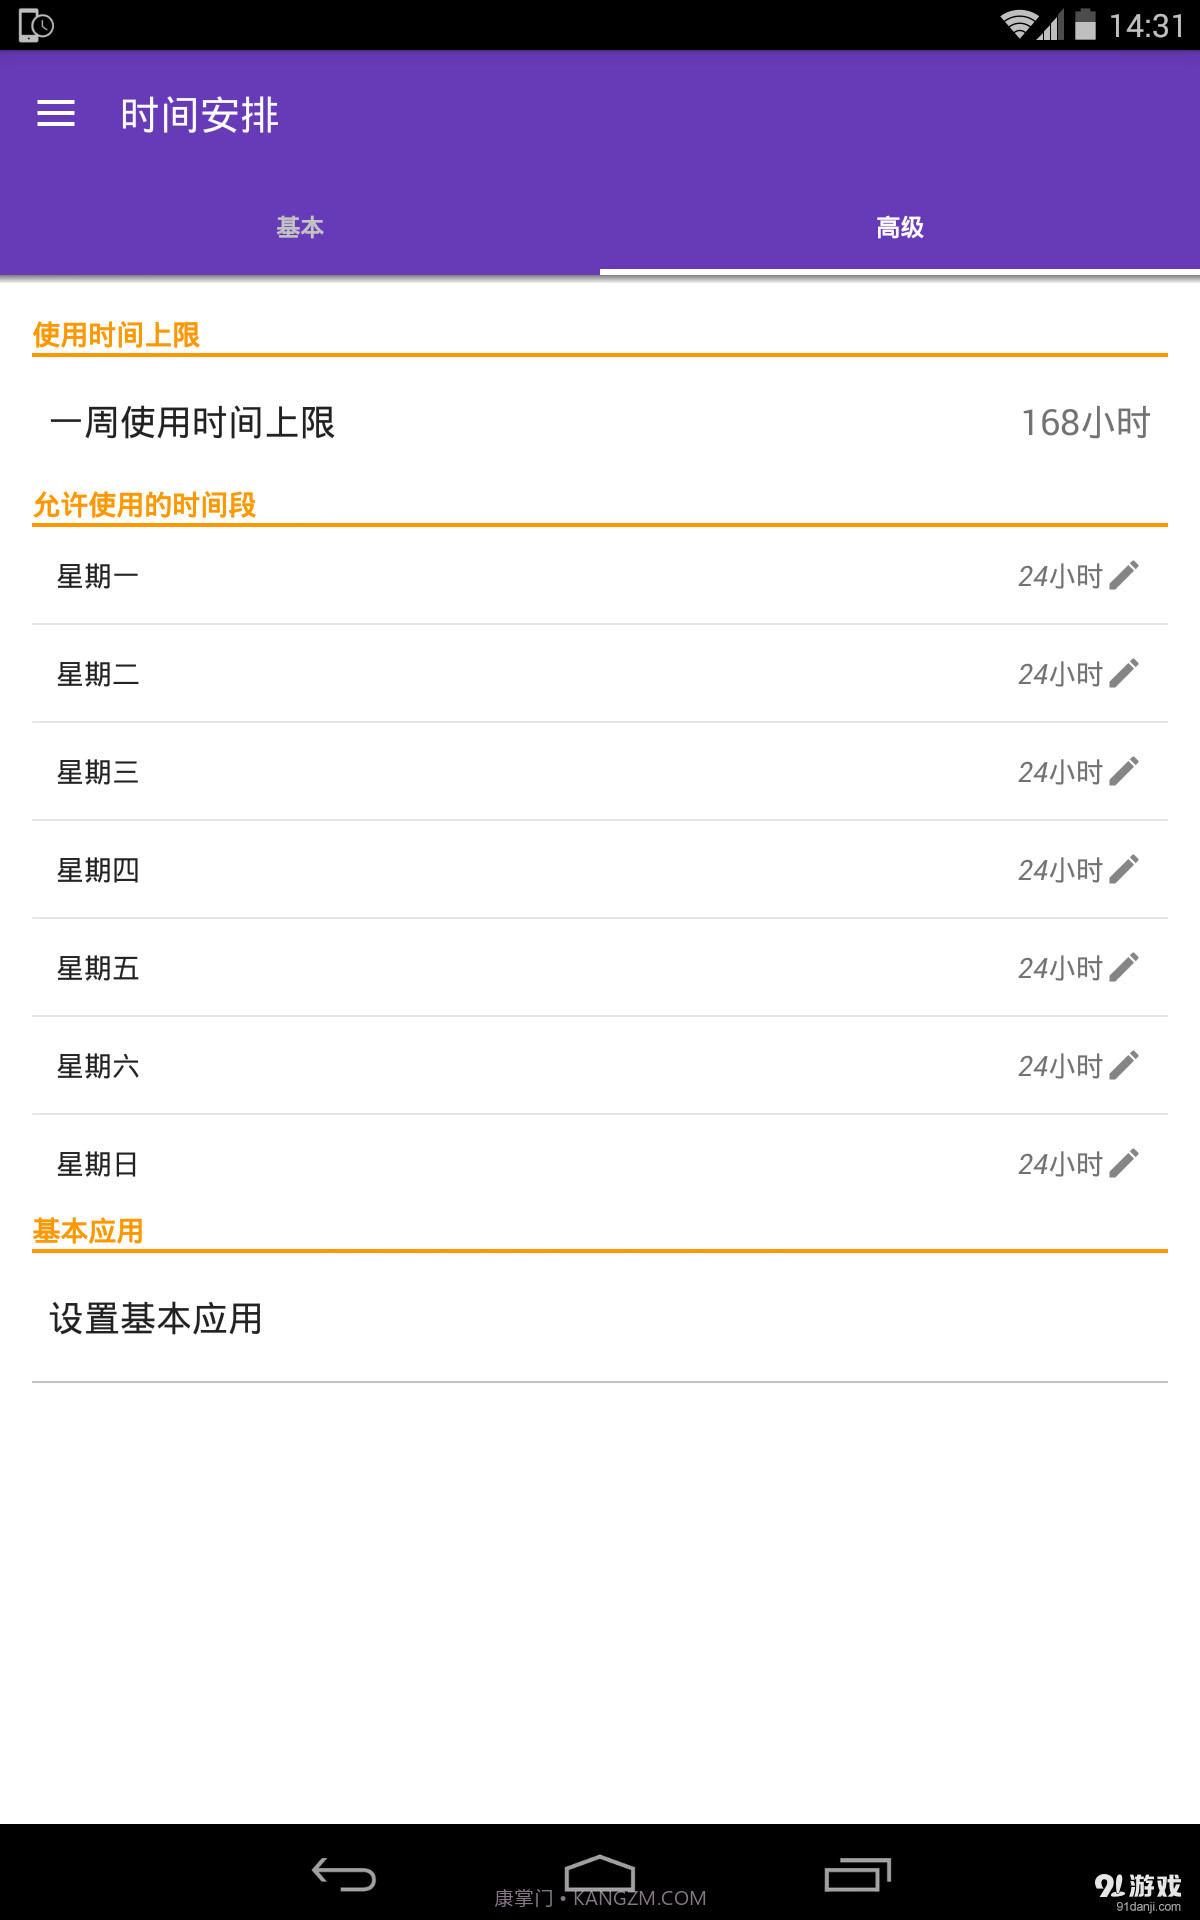1200x1920 pixels.
Task: Edit the time slot for 星期二
Action: (1128, 673)
